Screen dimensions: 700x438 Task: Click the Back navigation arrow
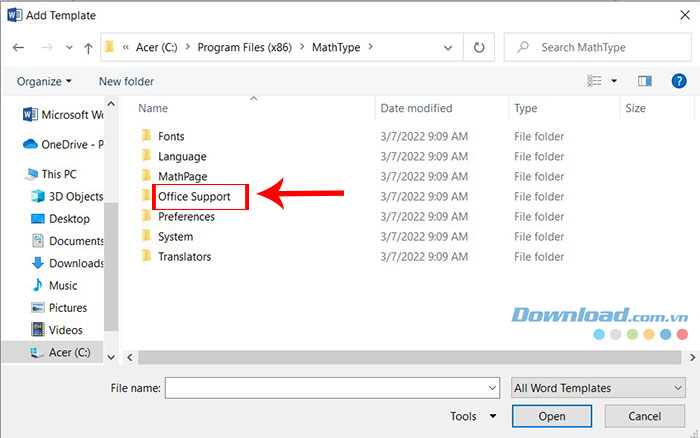click(x=19, y=47)
